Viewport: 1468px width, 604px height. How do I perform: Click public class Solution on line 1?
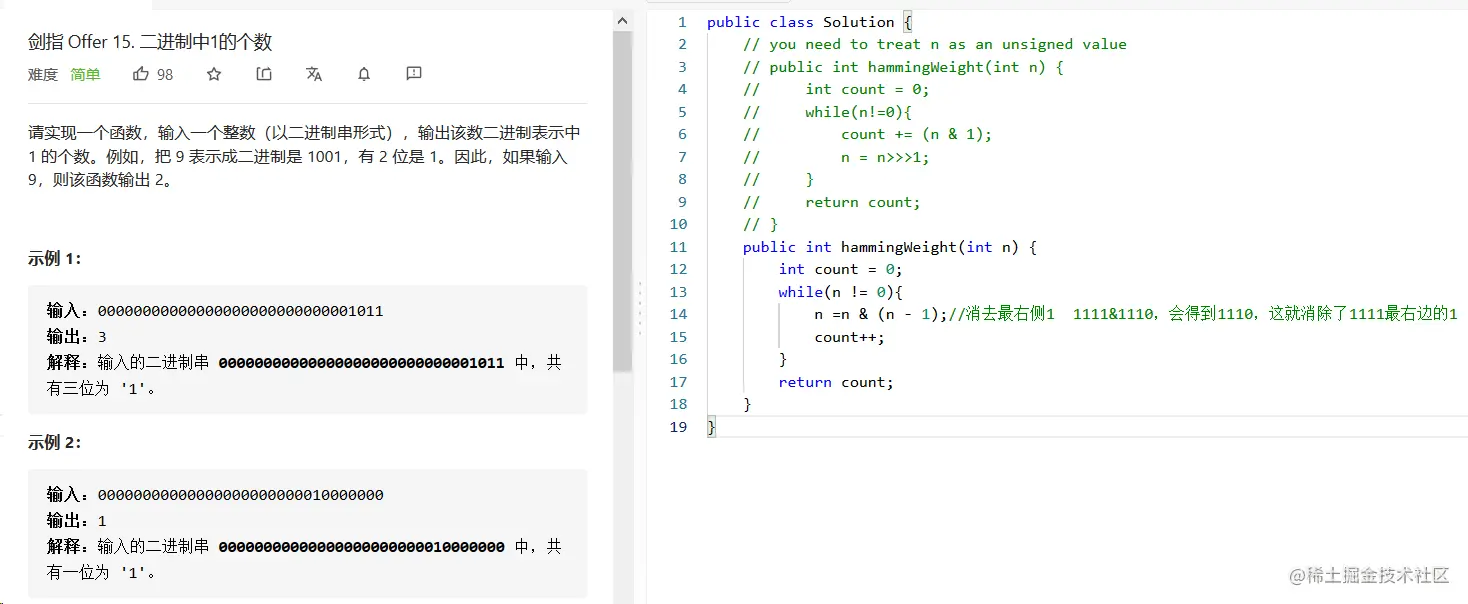[800, 21]
